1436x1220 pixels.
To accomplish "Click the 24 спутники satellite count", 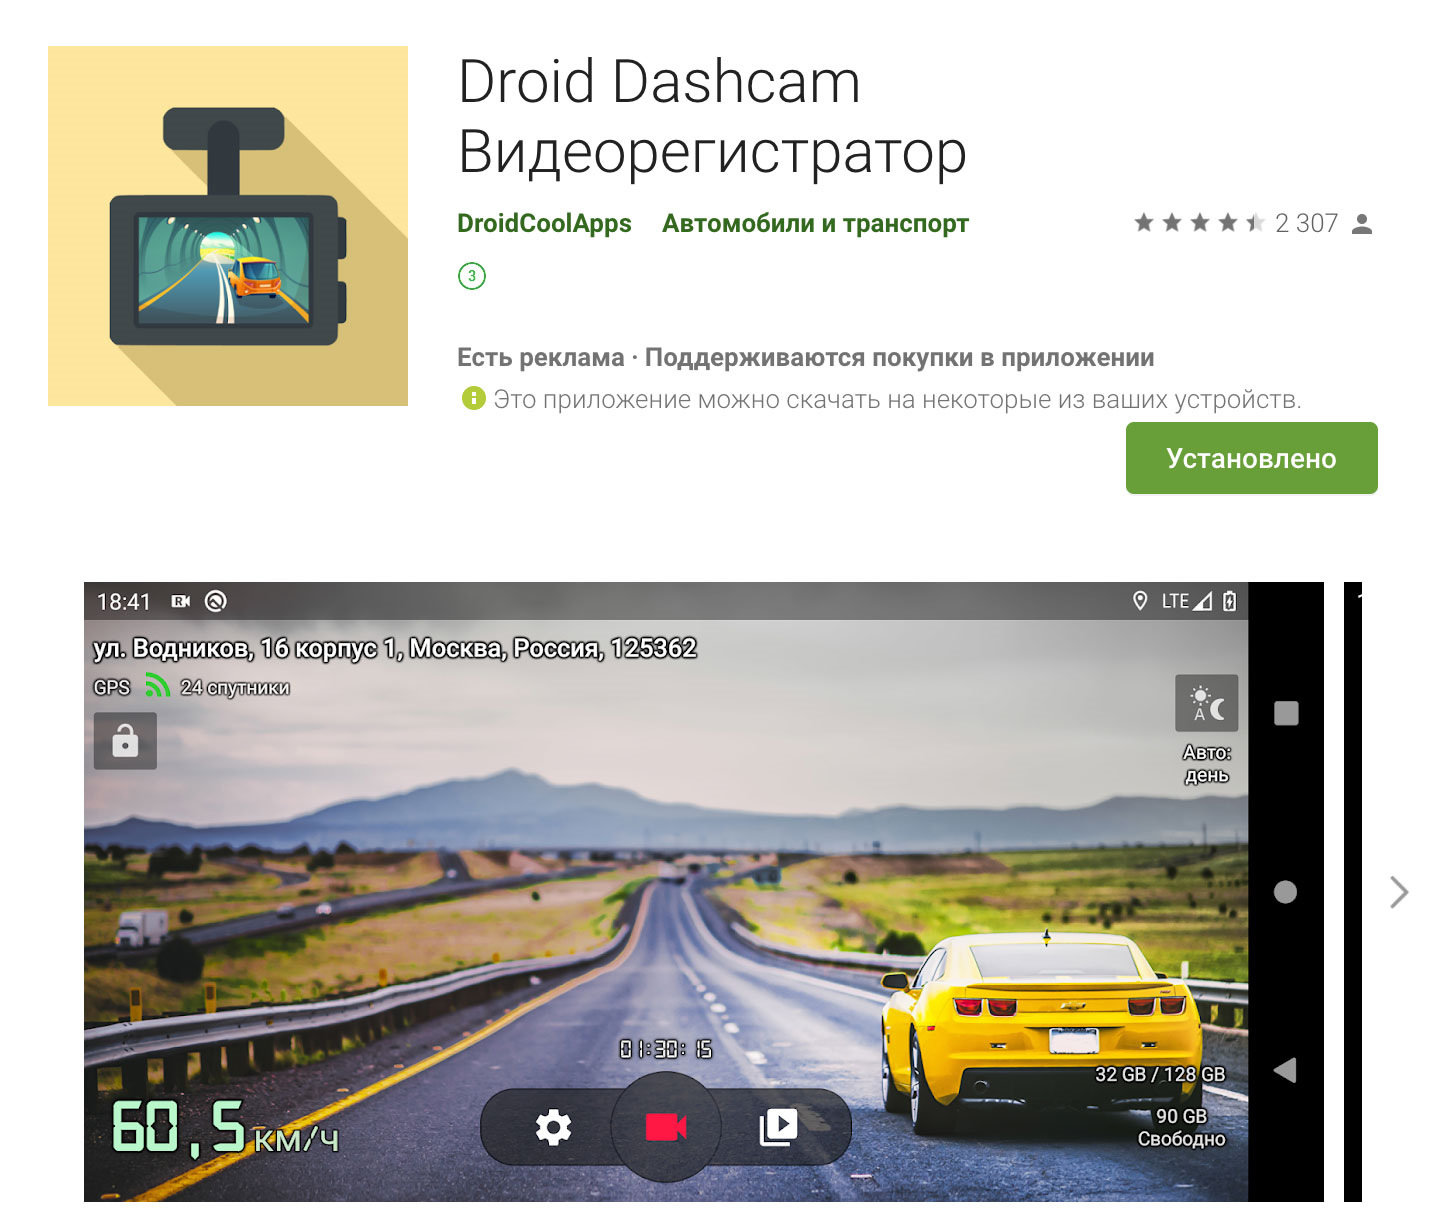I will pyautogui.click(x=235, y=687).
